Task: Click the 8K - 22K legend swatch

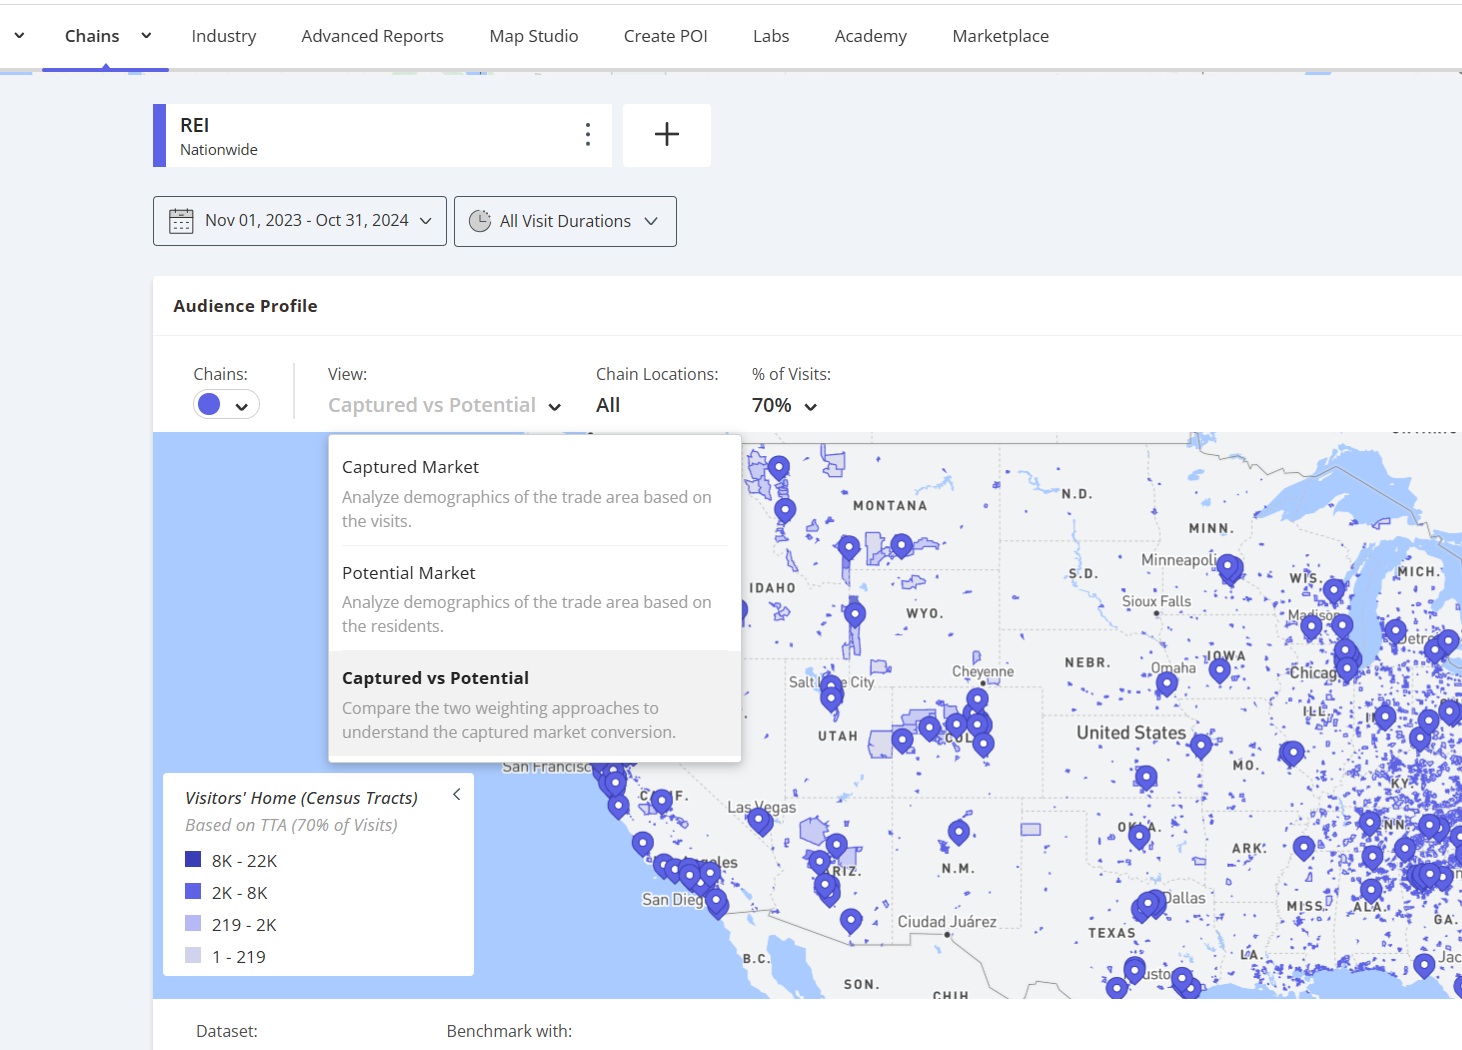Action: 193,859
